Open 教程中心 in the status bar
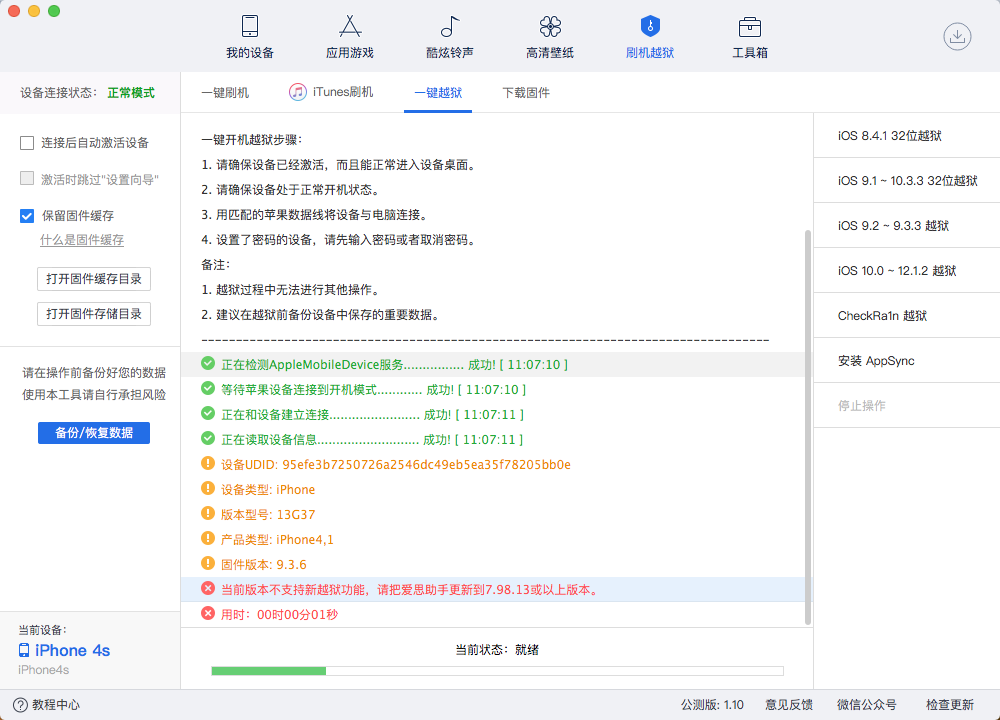The width and height of the screenshot is (1000, 720). pos(56,705)
